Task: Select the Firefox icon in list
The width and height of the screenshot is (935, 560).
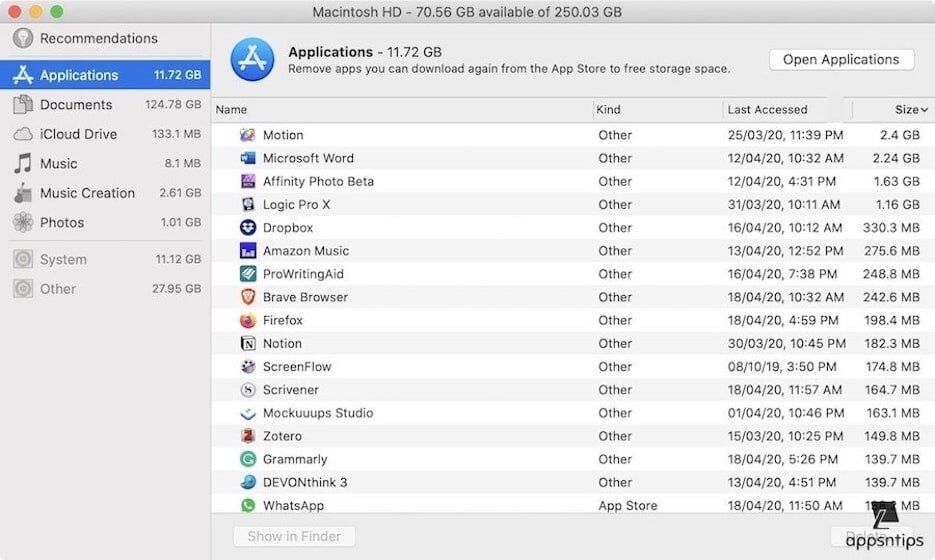Action: [x=248, y=320]
